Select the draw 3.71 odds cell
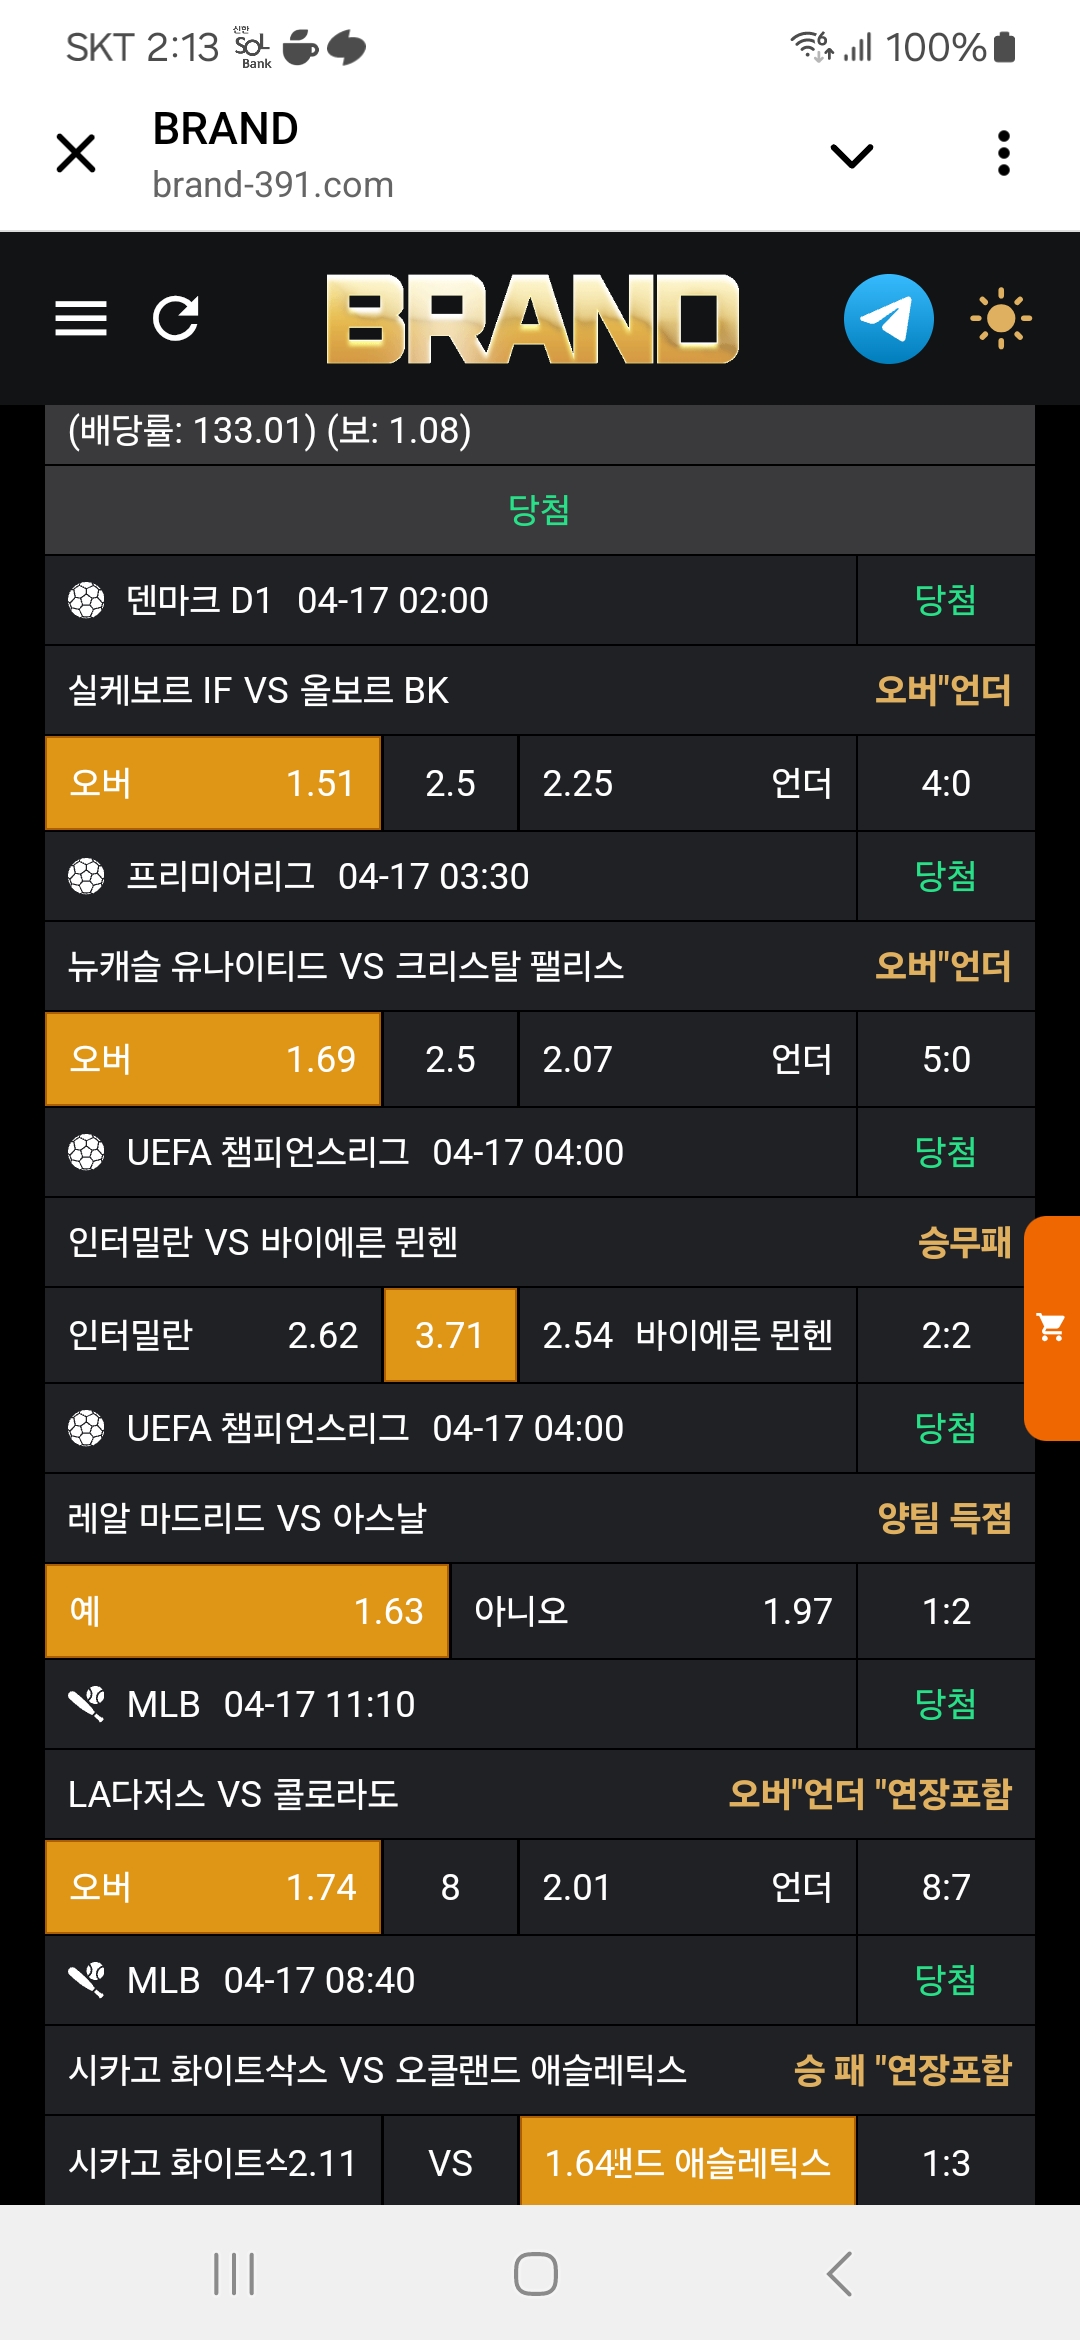 pos(450,1335)
